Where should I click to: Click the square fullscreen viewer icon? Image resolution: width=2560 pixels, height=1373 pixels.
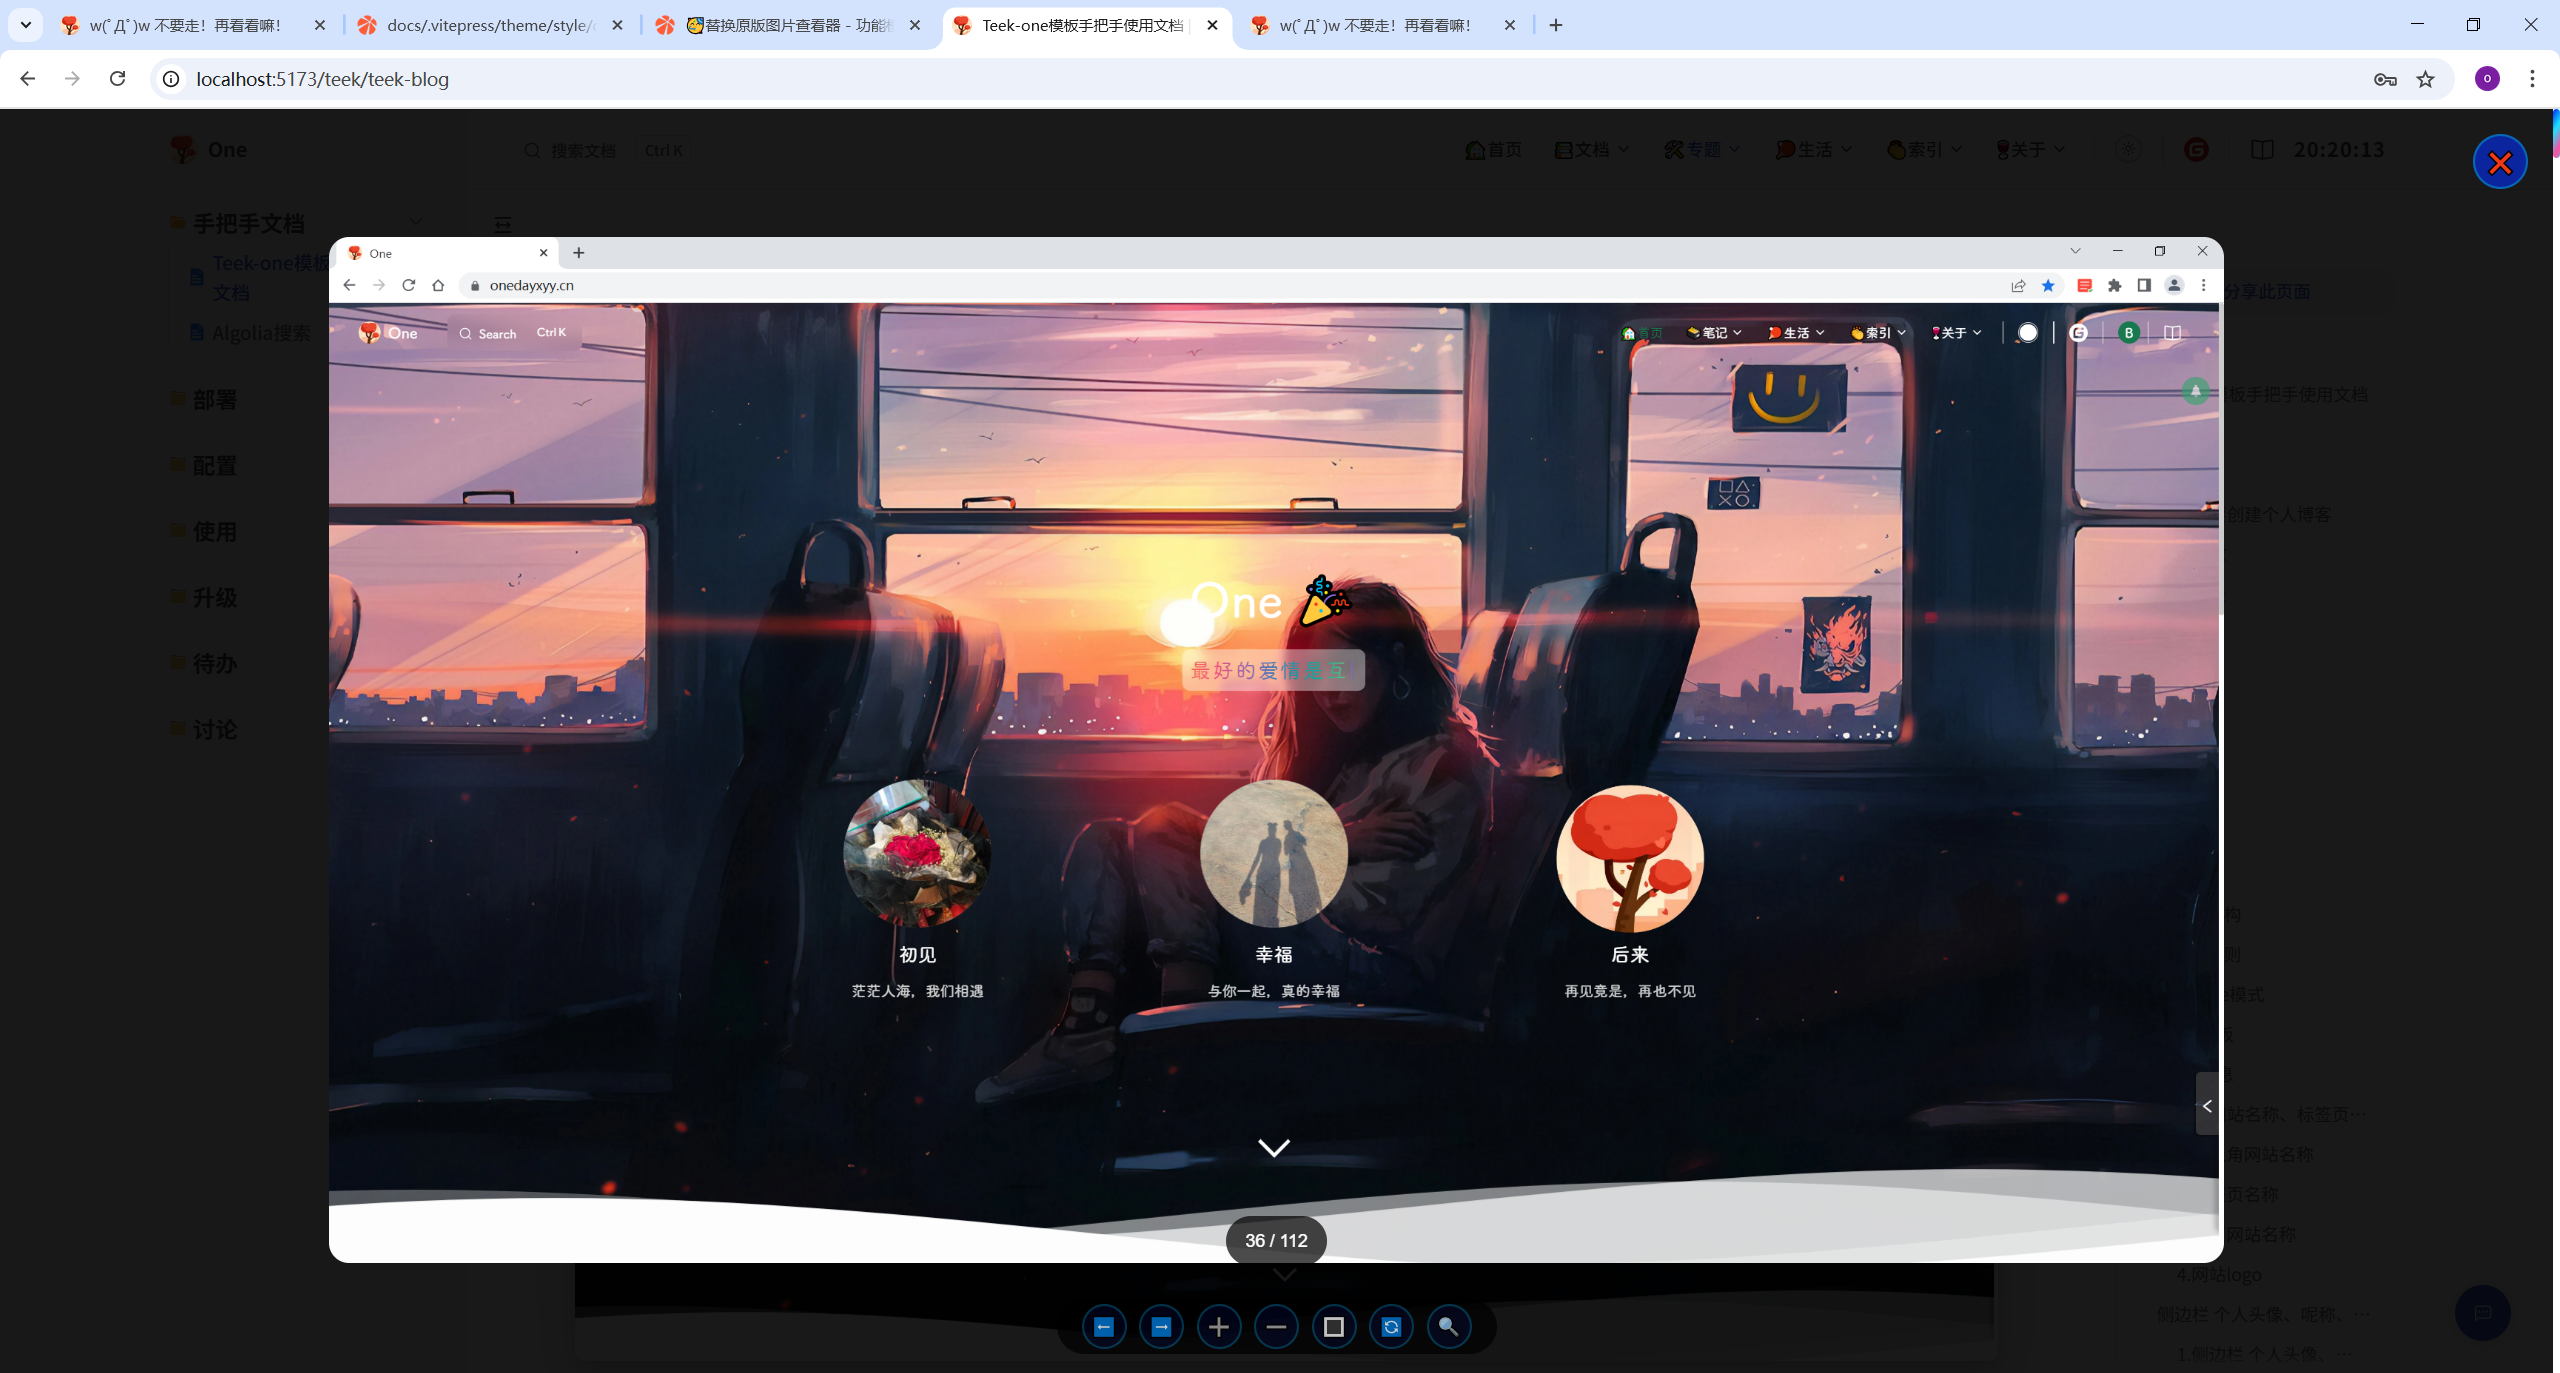(1333, 1327)
